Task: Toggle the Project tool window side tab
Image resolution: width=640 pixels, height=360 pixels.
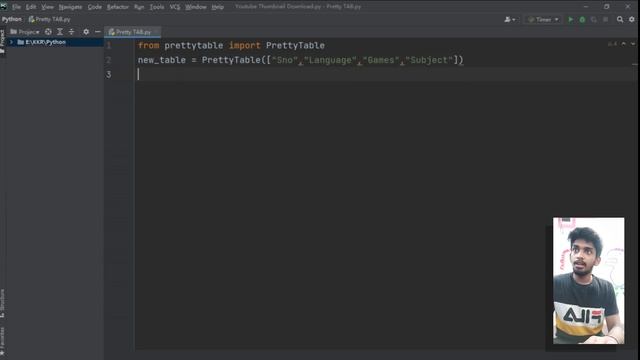Action: point(2,42)
